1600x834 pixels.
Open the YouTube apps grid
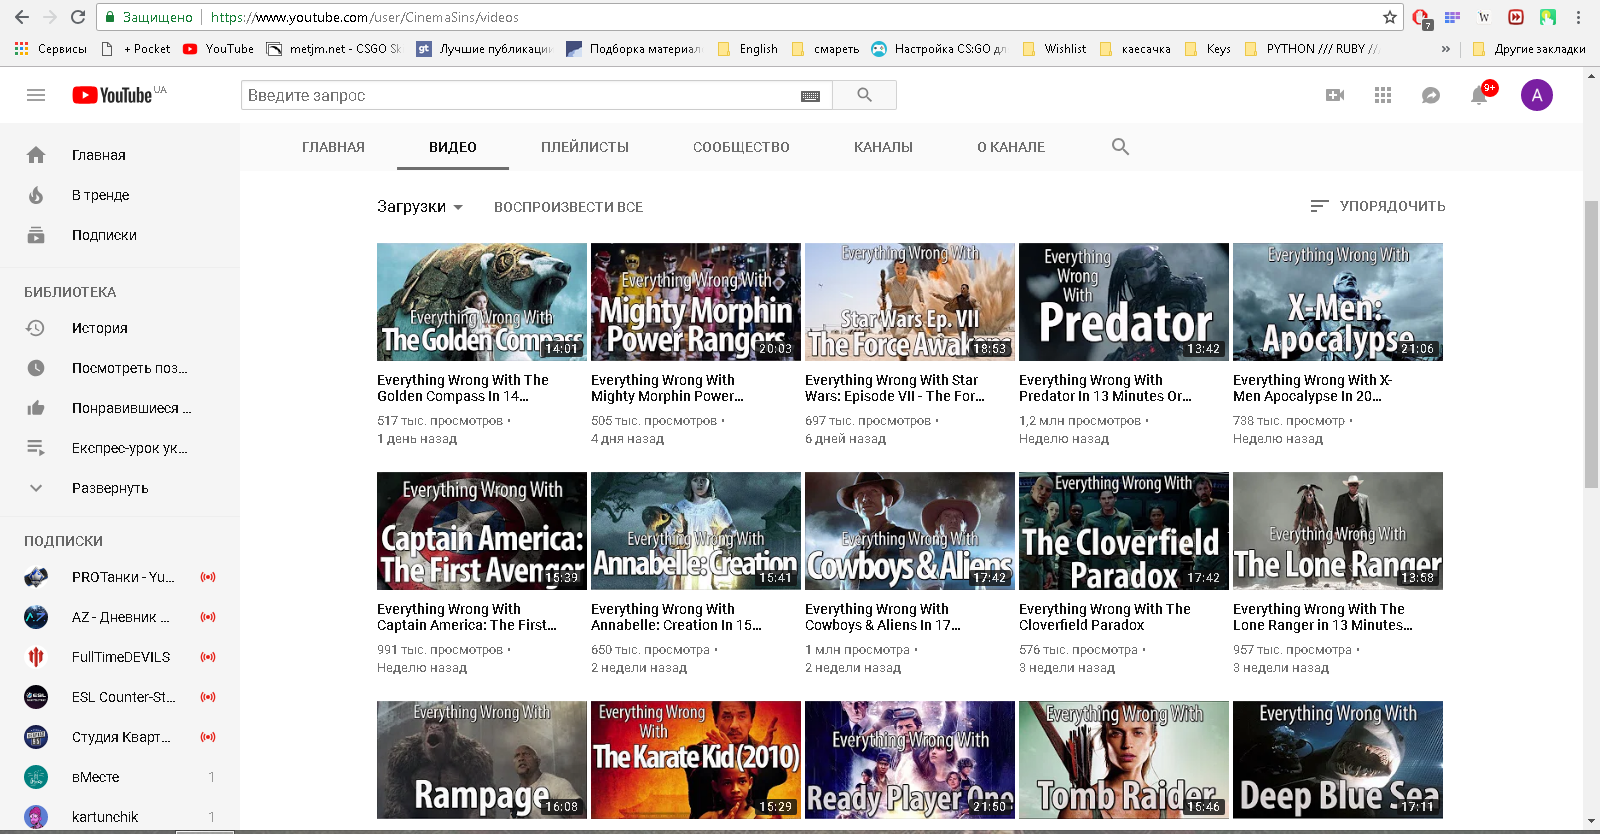pyautogui.click(x=1383, y=95)
